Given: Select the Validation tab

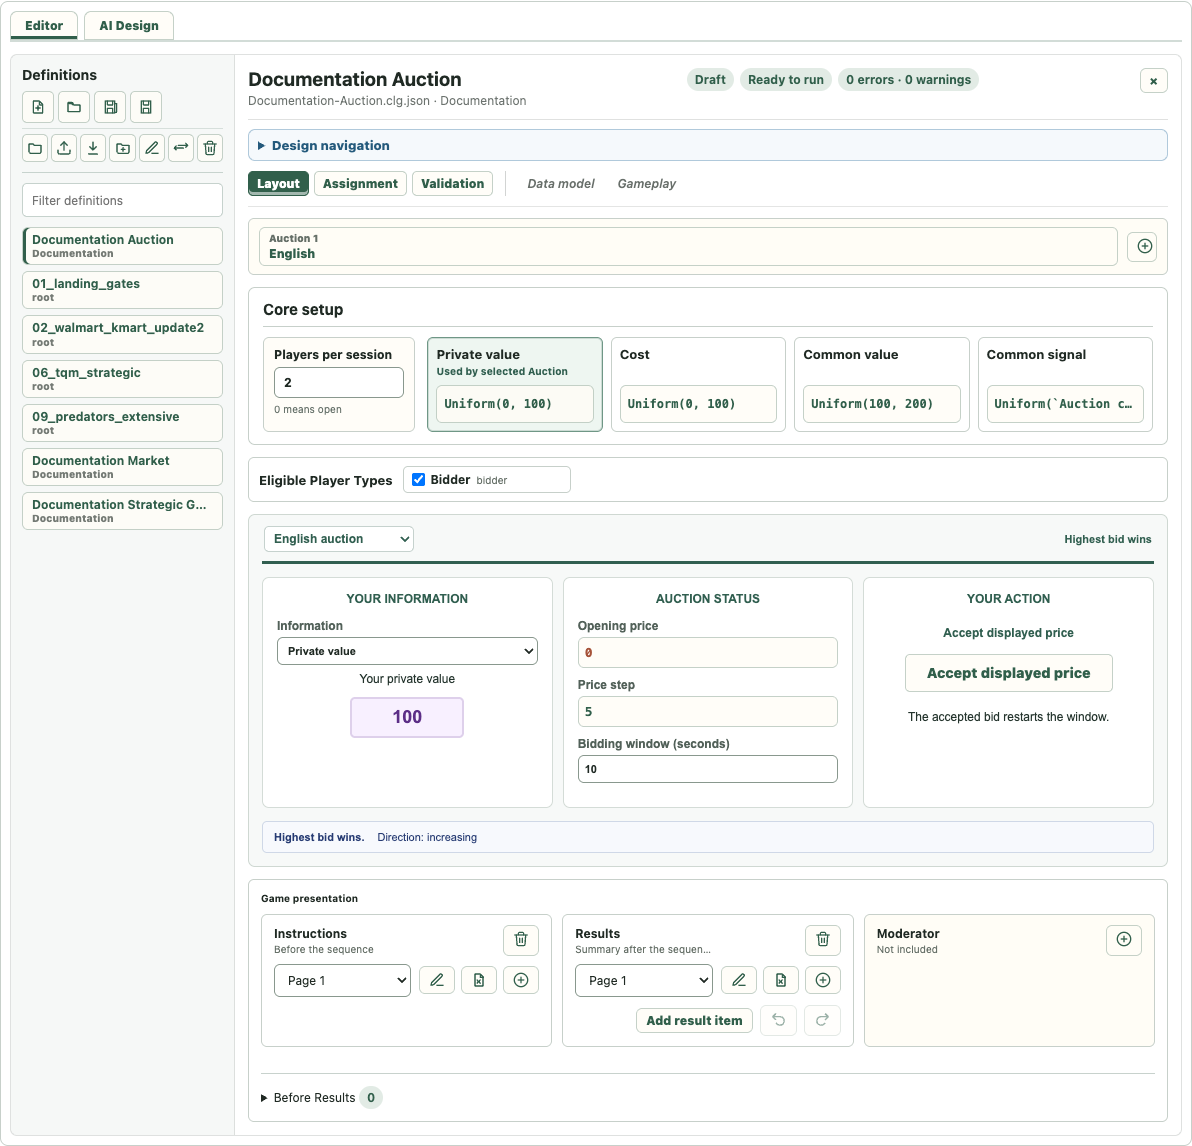Looking at the screenshot, I should point(452,184).
